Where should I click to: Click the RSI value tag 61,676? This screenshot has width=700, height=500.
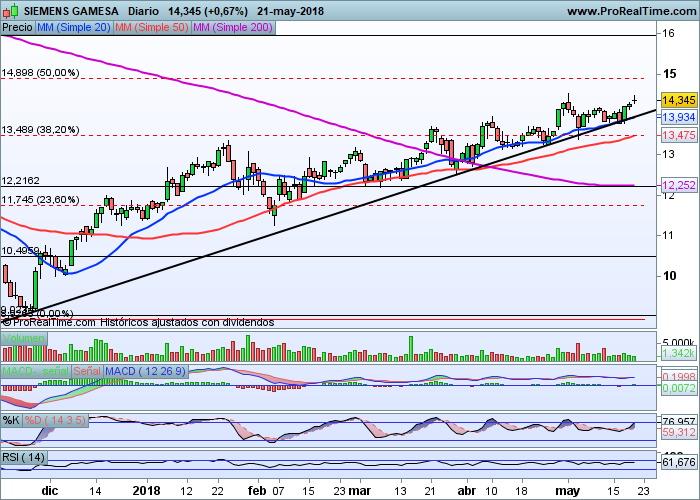coord(678,462)
